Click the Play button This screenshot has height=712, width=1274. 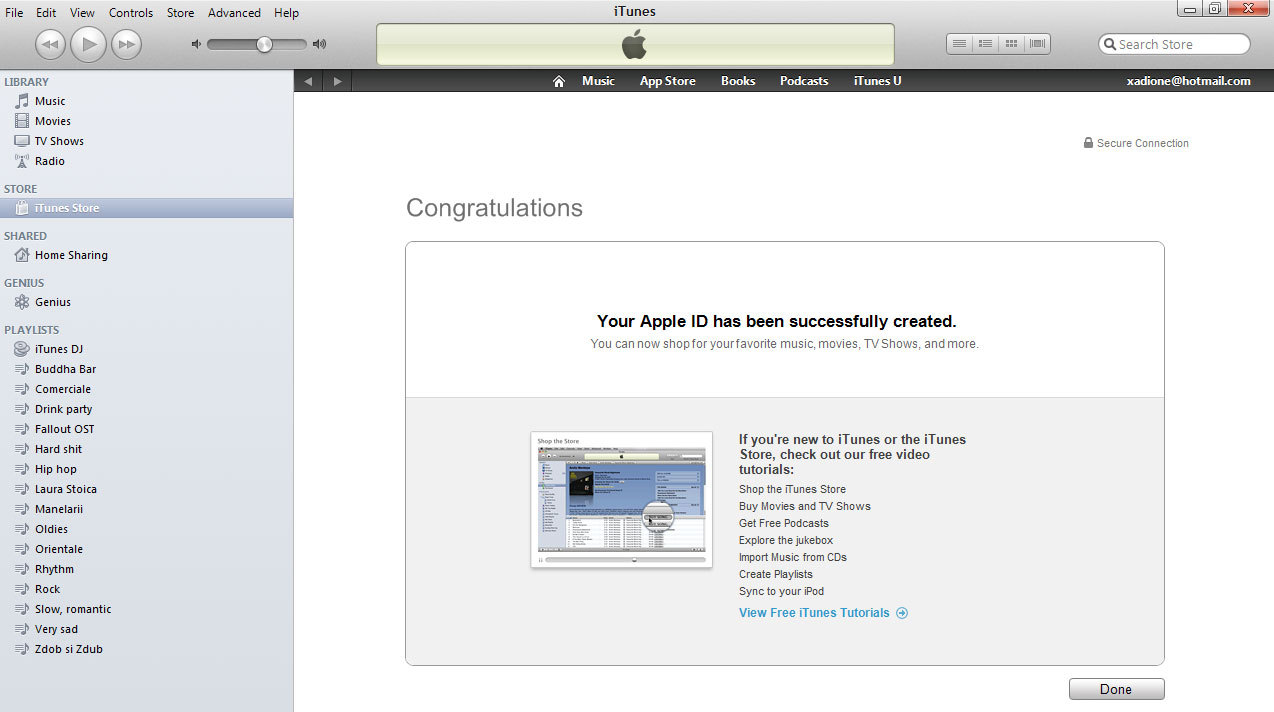point(88,44)
